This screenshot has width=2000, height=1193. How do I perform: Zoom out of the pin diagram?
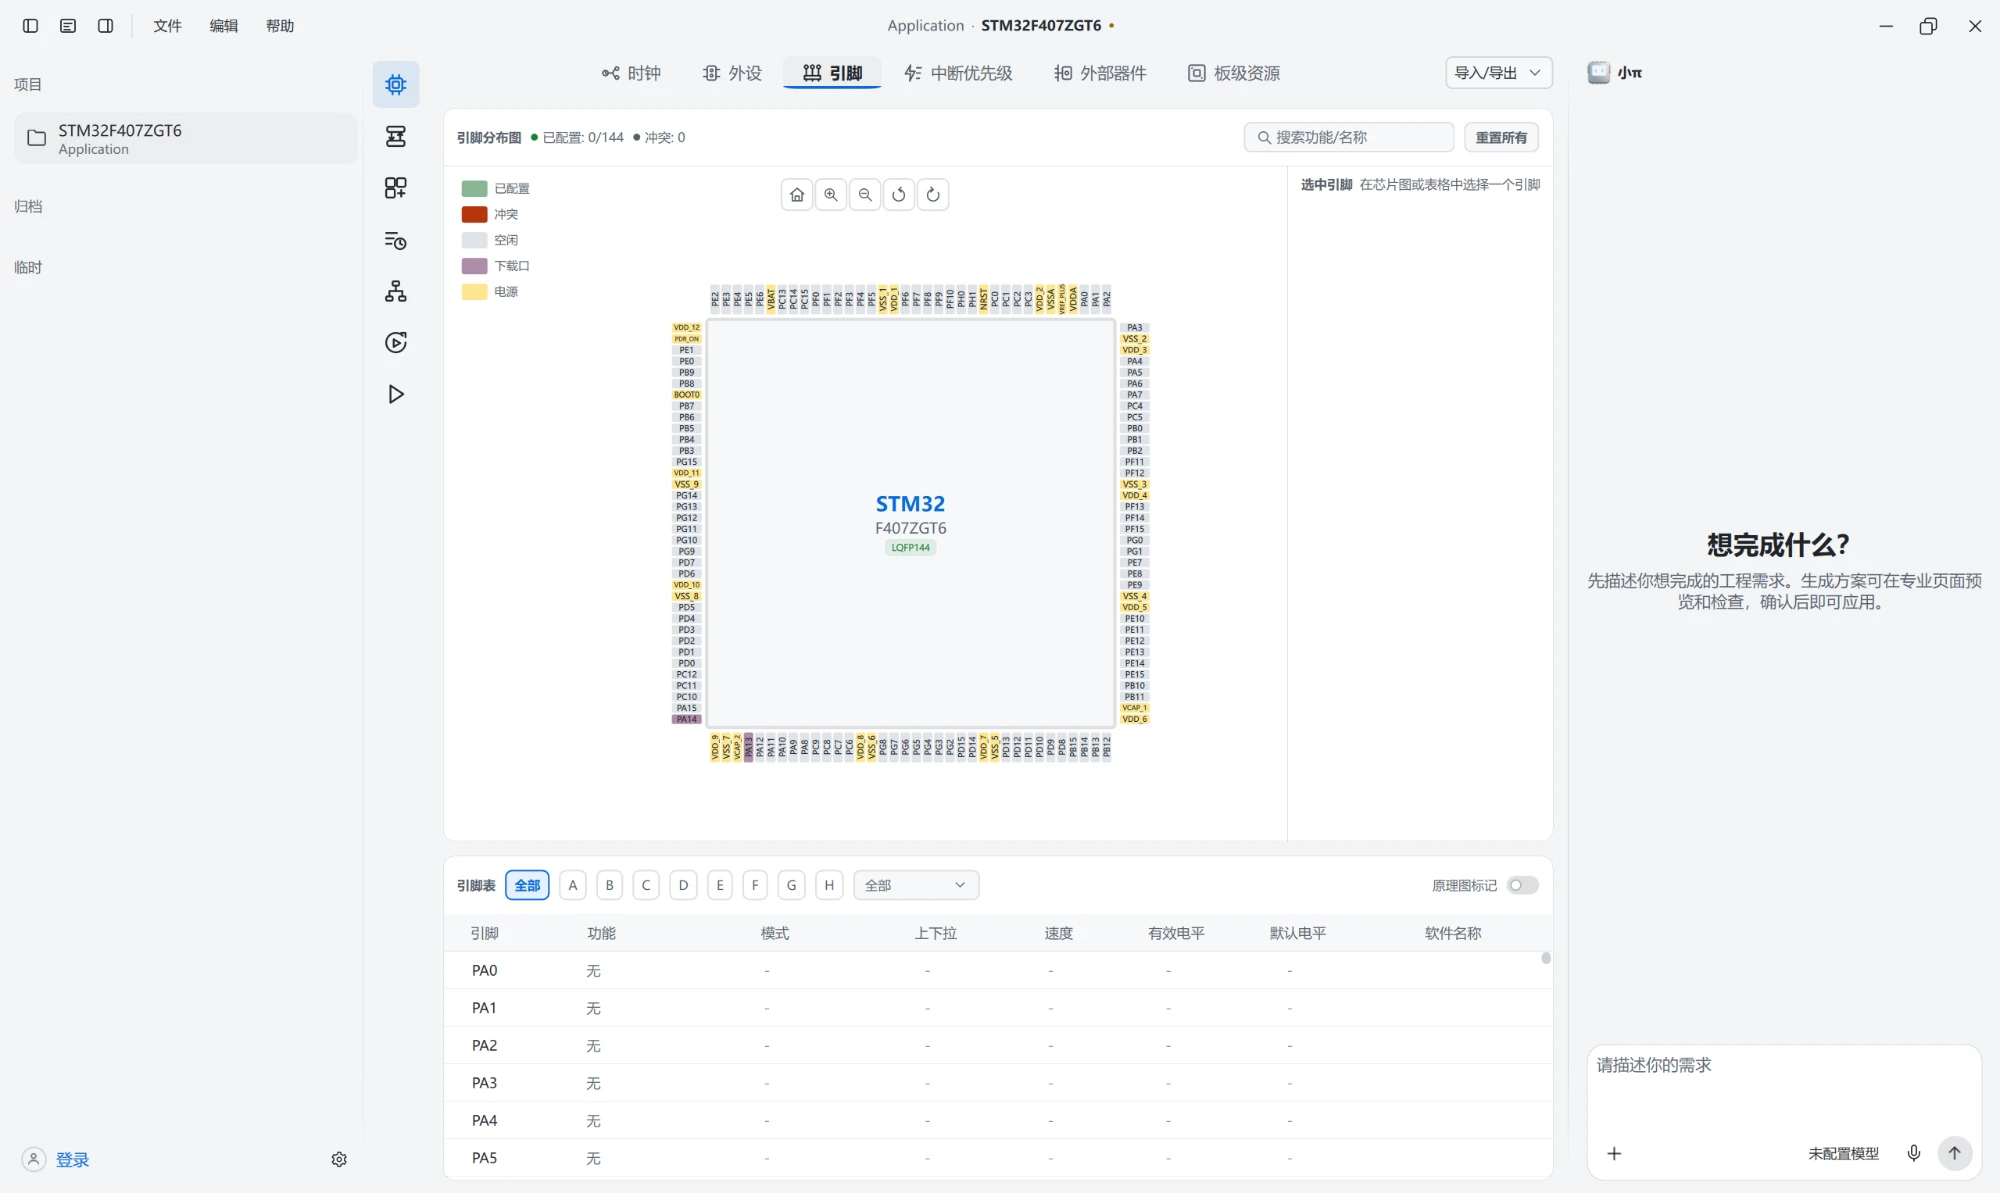pos(865,195)
